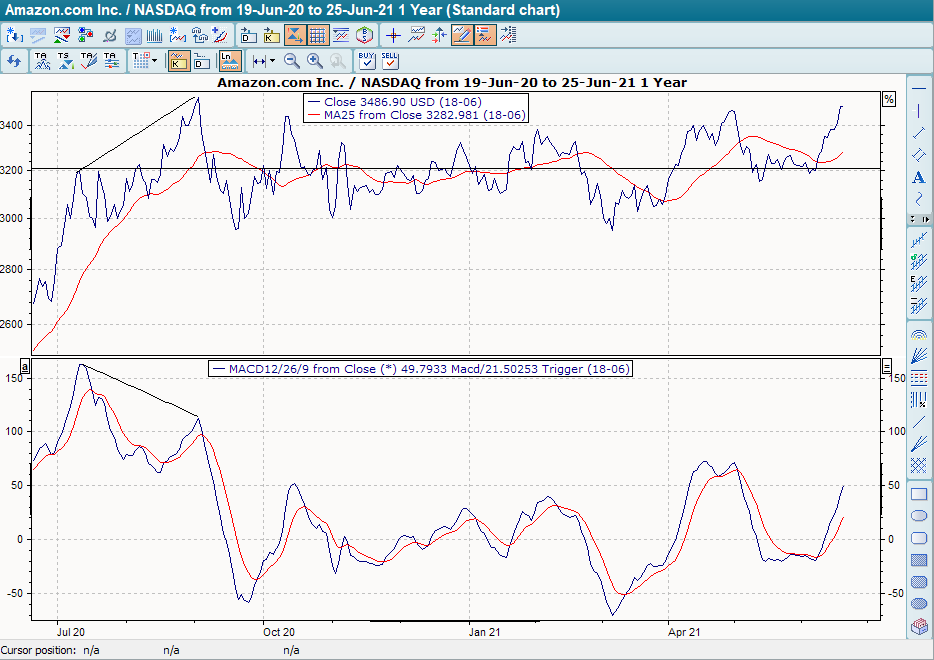Click the MACD12/26/9 legend label
Screen dimensions: 934x660
click(x=420, y=368)
